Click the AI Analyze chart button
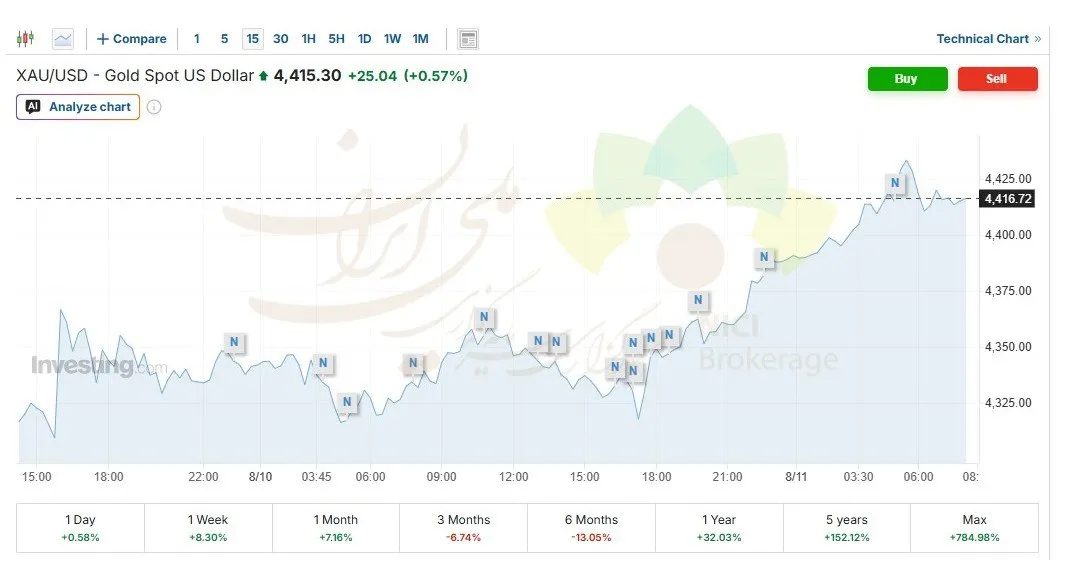 [78, 107]
